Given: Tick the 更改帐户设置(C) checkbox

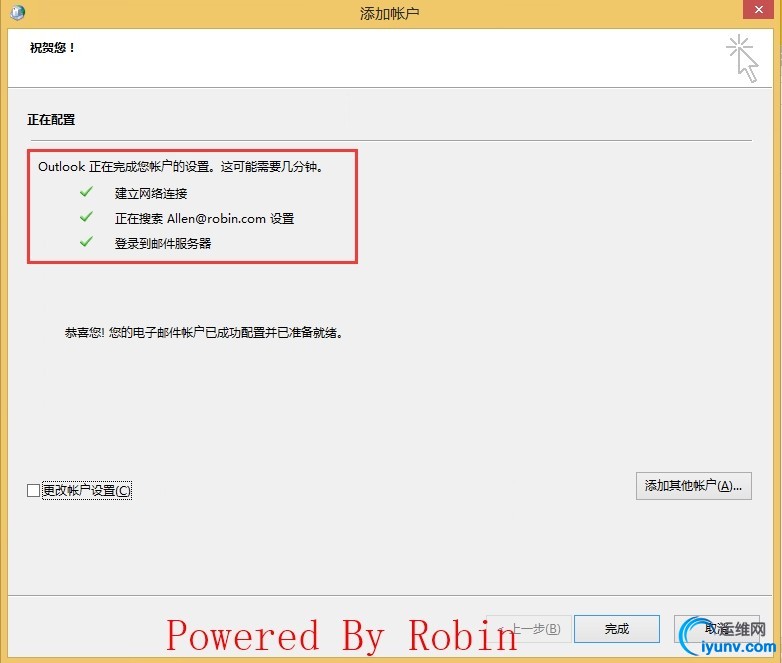Looking at the screenshot, I should click(x=33, y=490).
